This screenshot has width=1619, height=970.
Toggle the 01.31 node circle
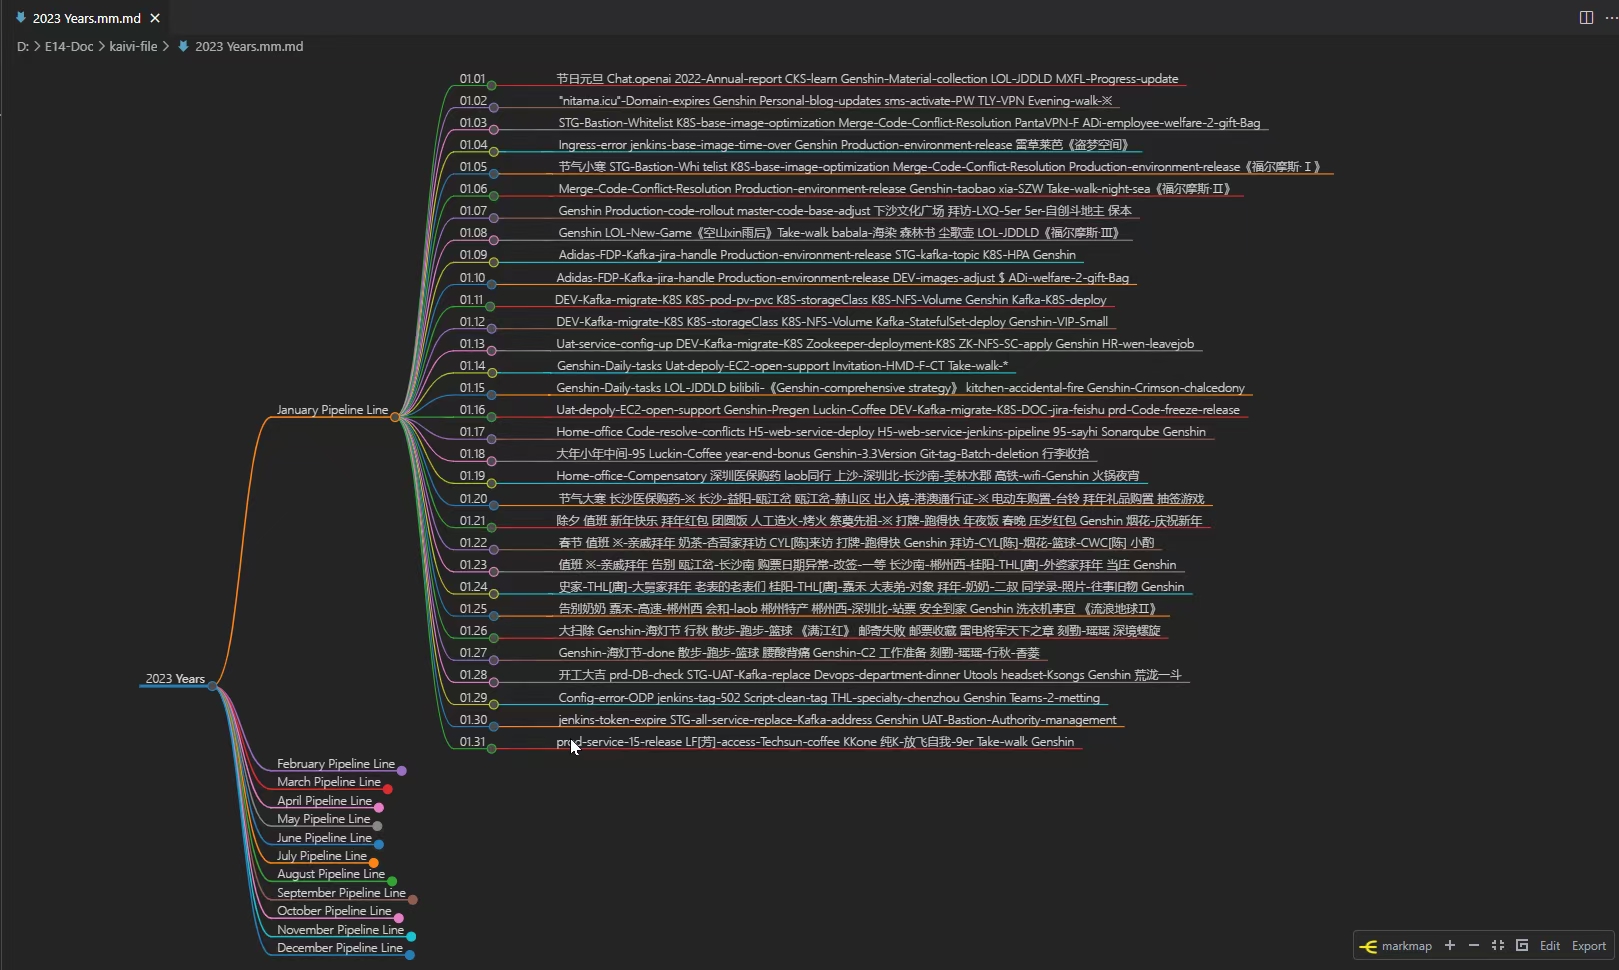492,749
